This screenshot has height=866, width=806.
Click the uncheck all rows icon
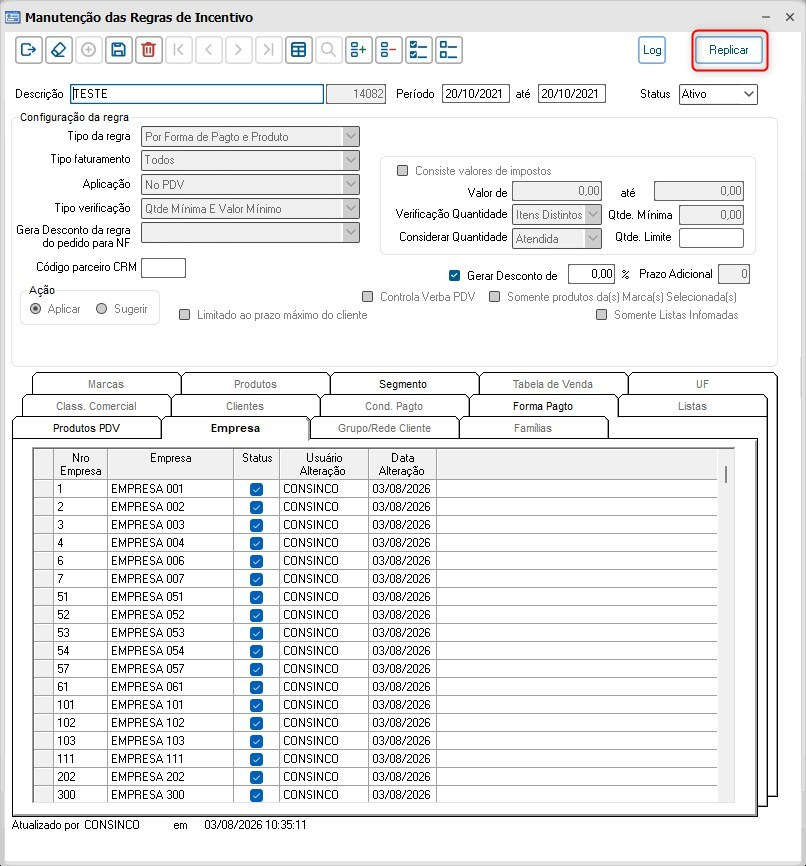[449, 50]
